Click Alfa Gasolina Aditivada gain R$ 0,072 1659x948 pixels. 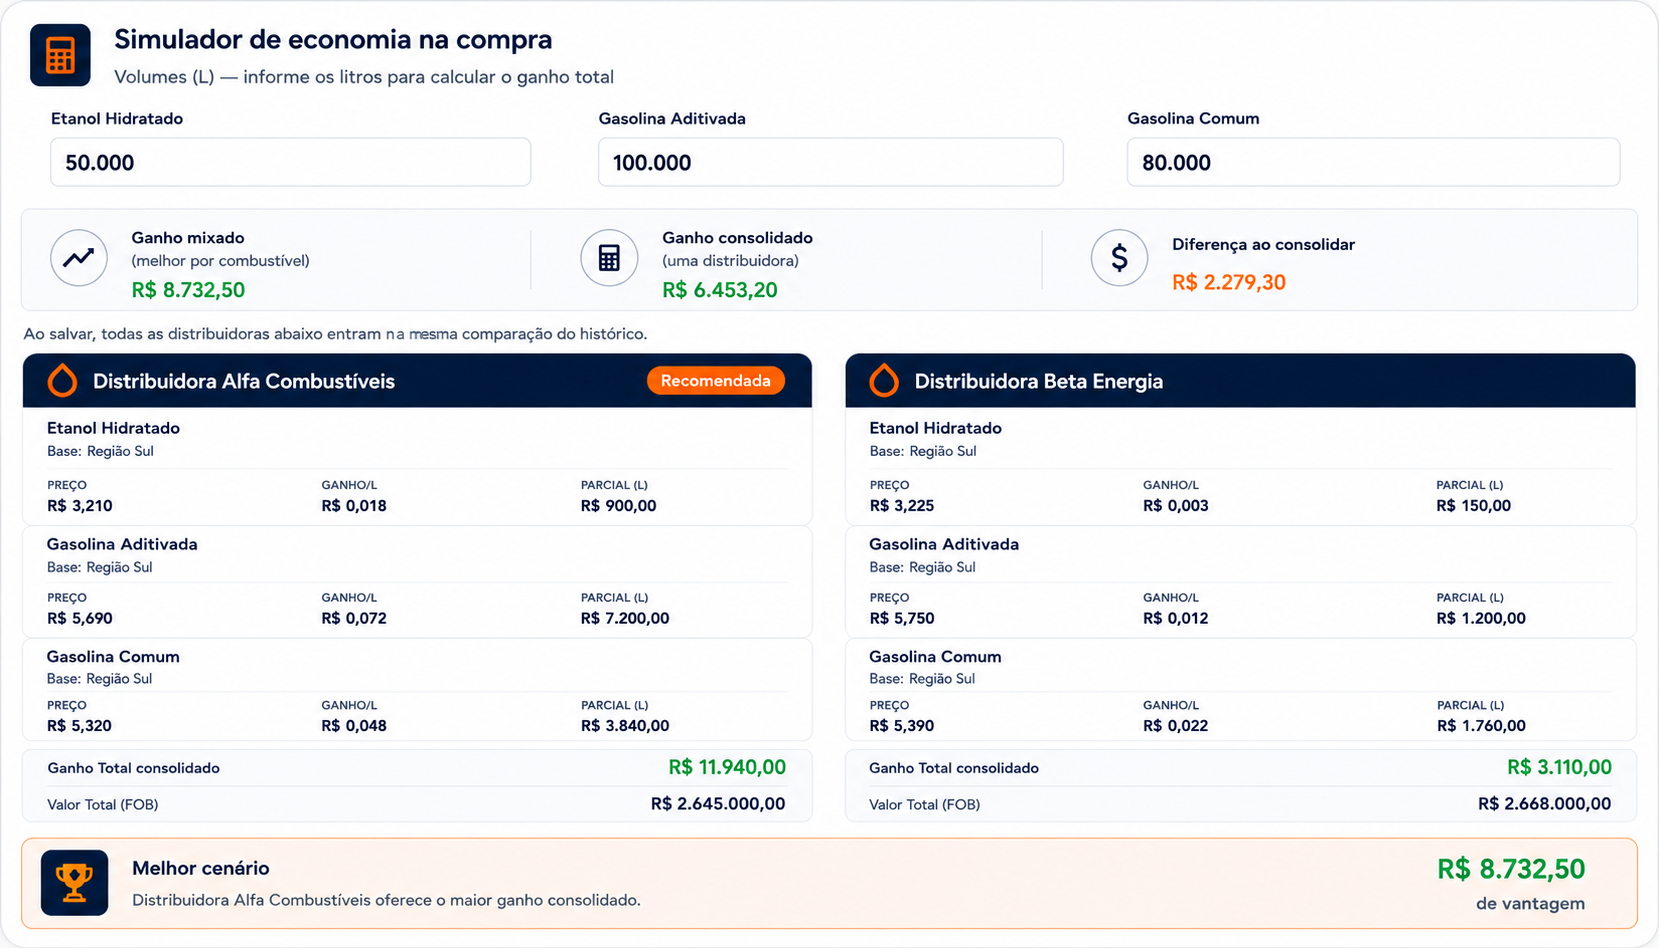point(354,618)
